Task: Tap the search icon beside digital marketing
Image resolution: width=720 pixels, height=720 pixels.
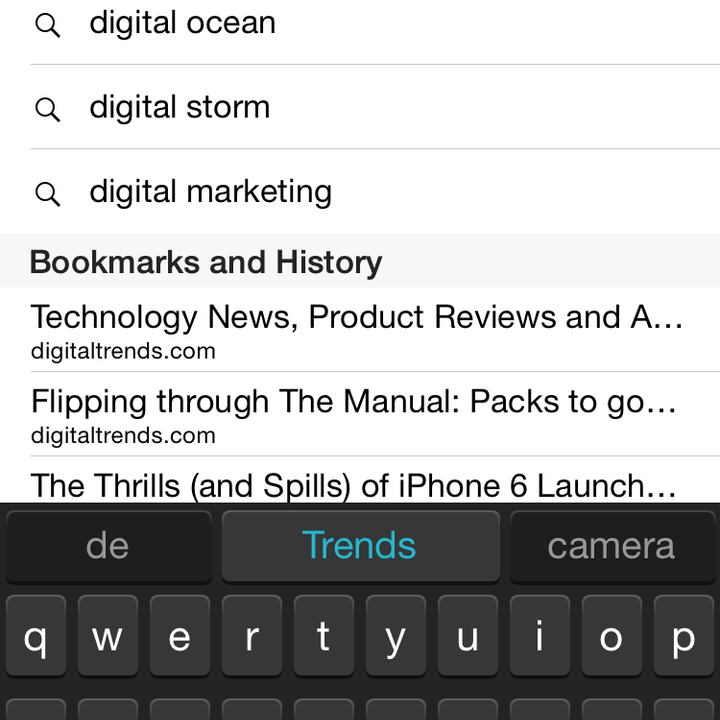Action: (48, 194)
